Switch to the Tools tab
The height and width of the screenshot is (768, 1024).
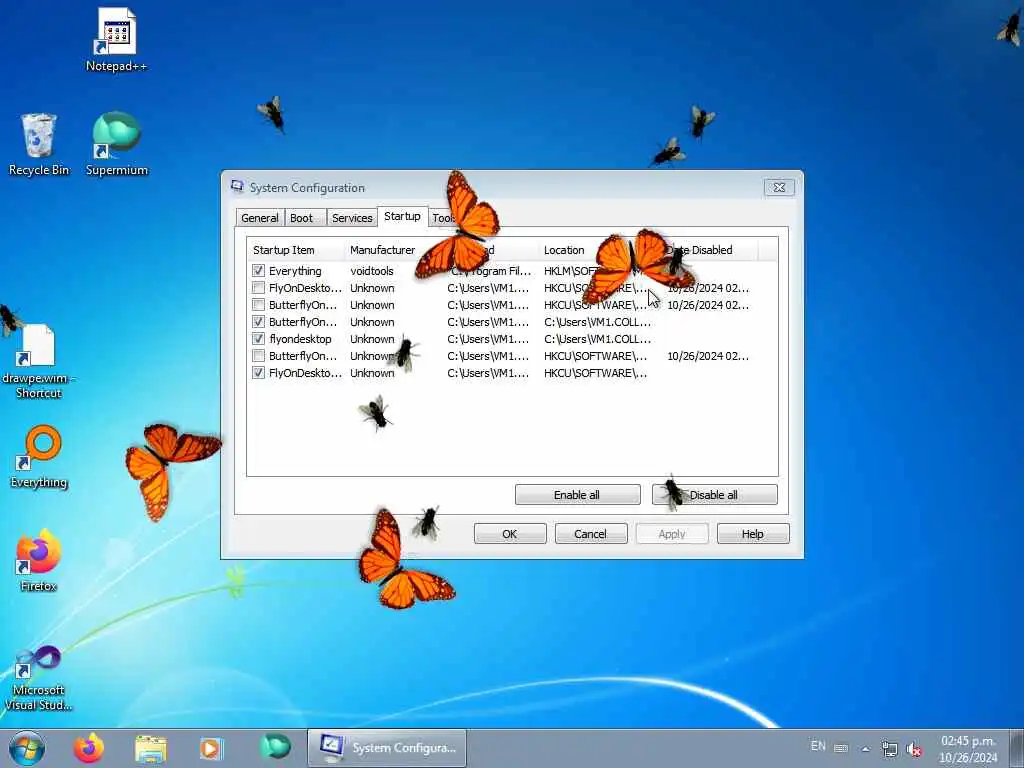point(444,218)
